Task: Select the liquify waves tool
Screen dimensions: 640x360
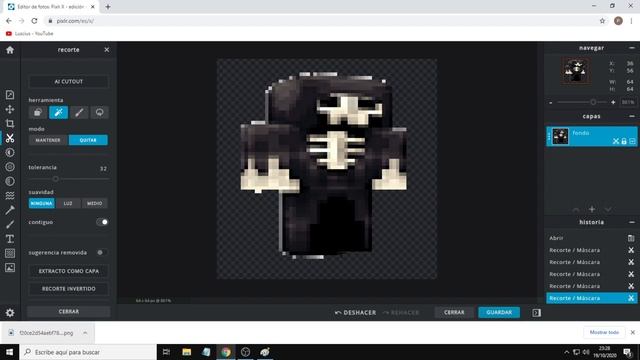Action: pyautogui.click(x=10, y=196)
